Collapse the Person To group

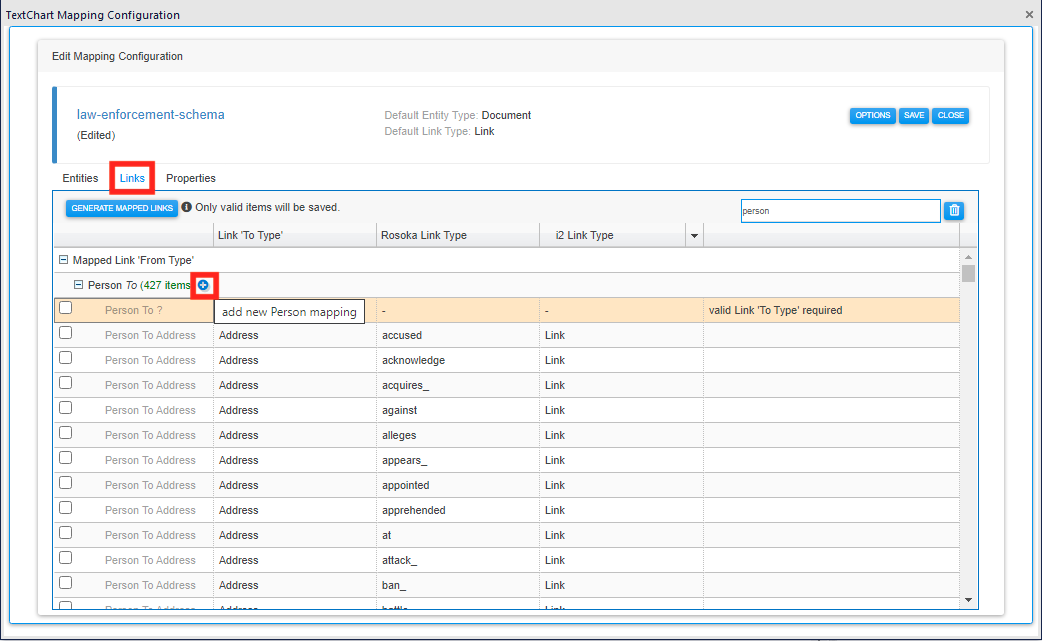pos(79,285)
